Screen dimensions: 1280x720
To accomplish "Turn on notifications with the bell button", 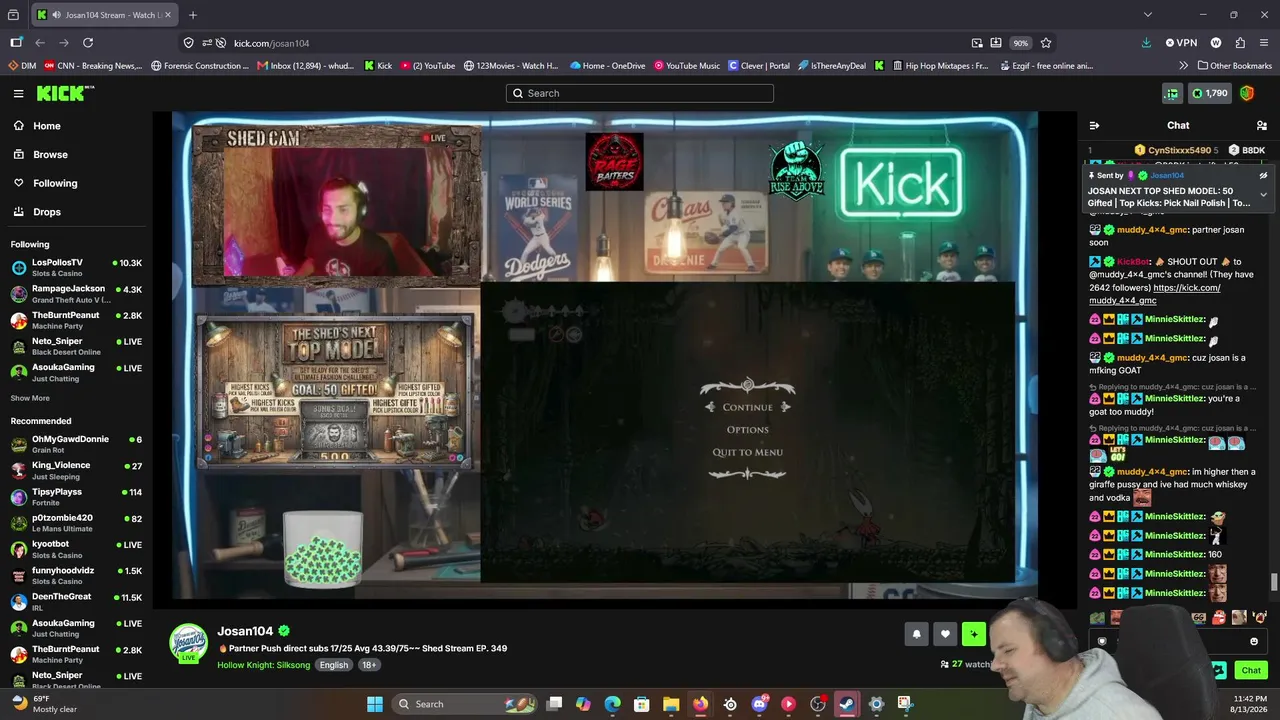I will click(916, 633).
